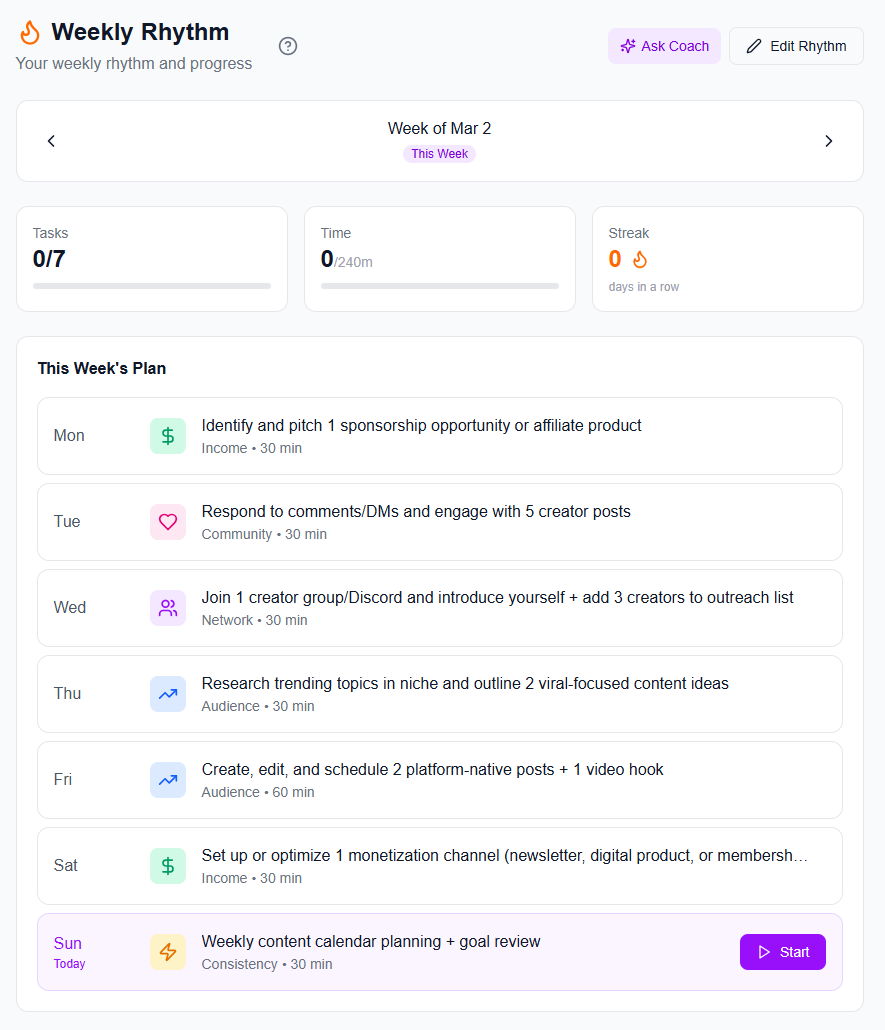Click Sunday's yellow lightning Consistency icon
885x1030 pixels.
click(x=168, y=952)
